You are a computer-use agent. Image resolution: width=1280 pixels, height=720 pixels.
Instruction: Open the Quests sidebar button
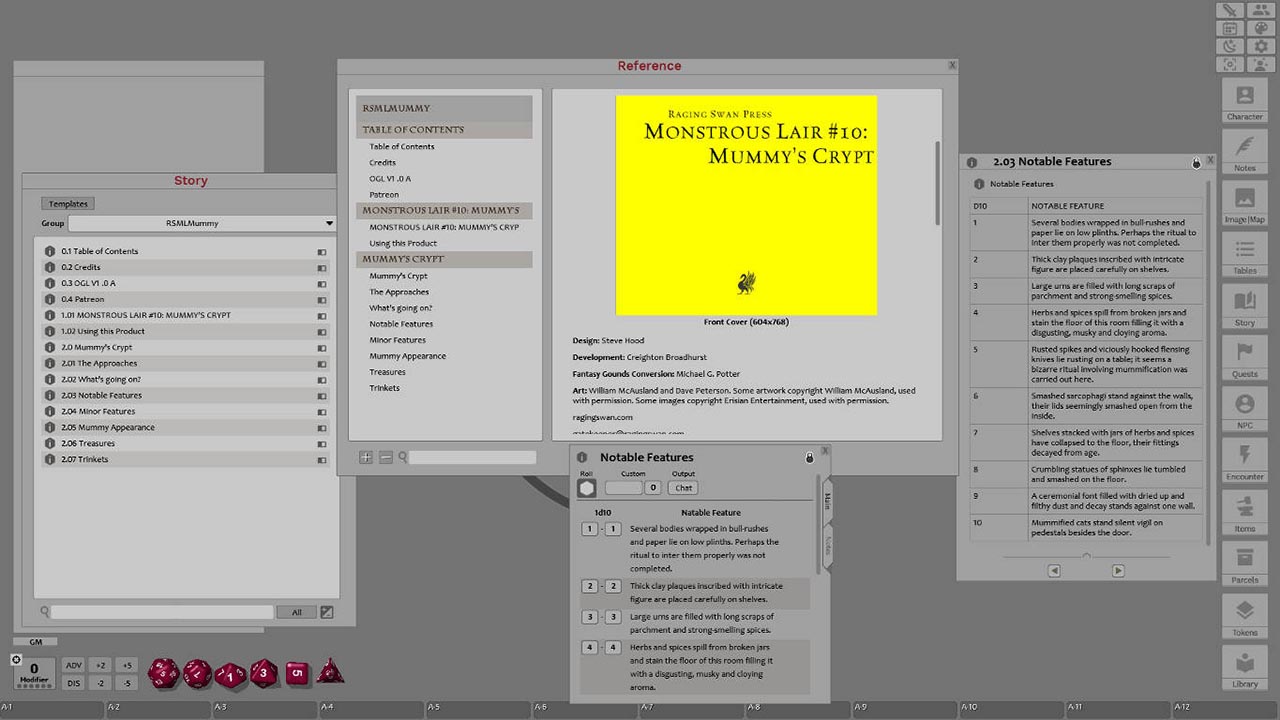1244,360
